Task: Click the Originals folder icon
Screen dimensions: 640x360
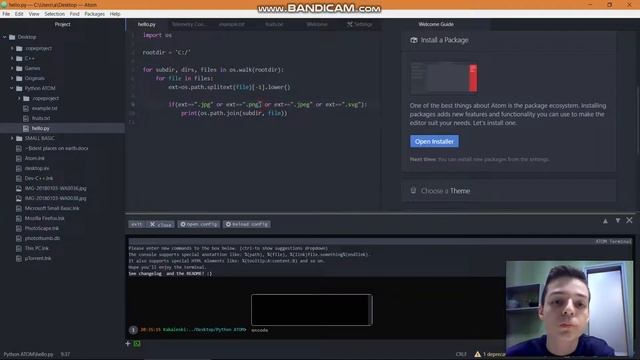Action: (19, 78)
